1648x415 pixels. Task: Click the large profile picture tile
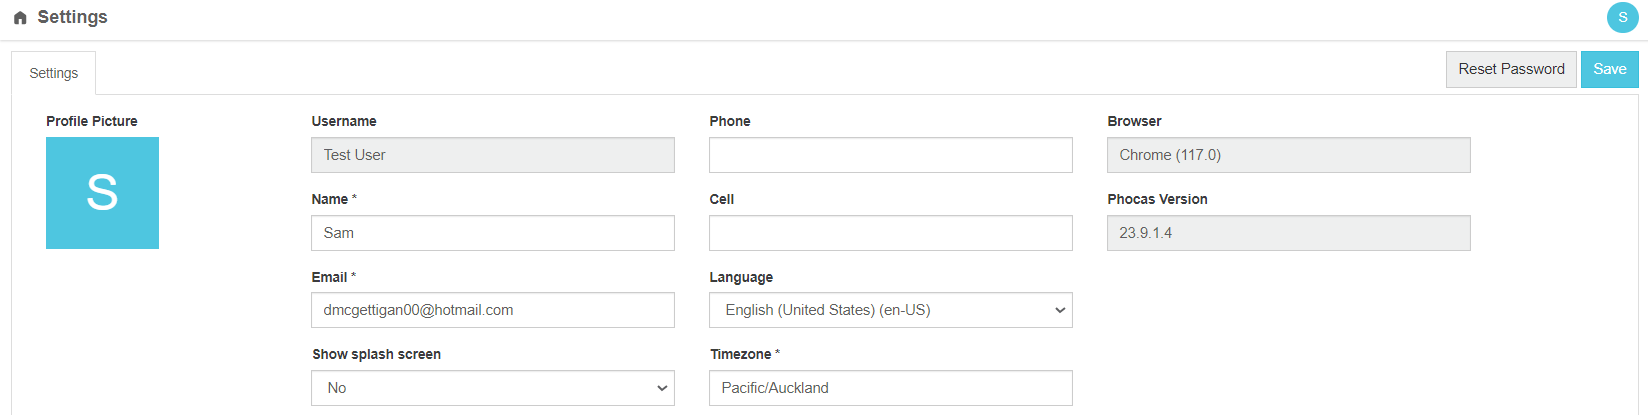point(102,193)
